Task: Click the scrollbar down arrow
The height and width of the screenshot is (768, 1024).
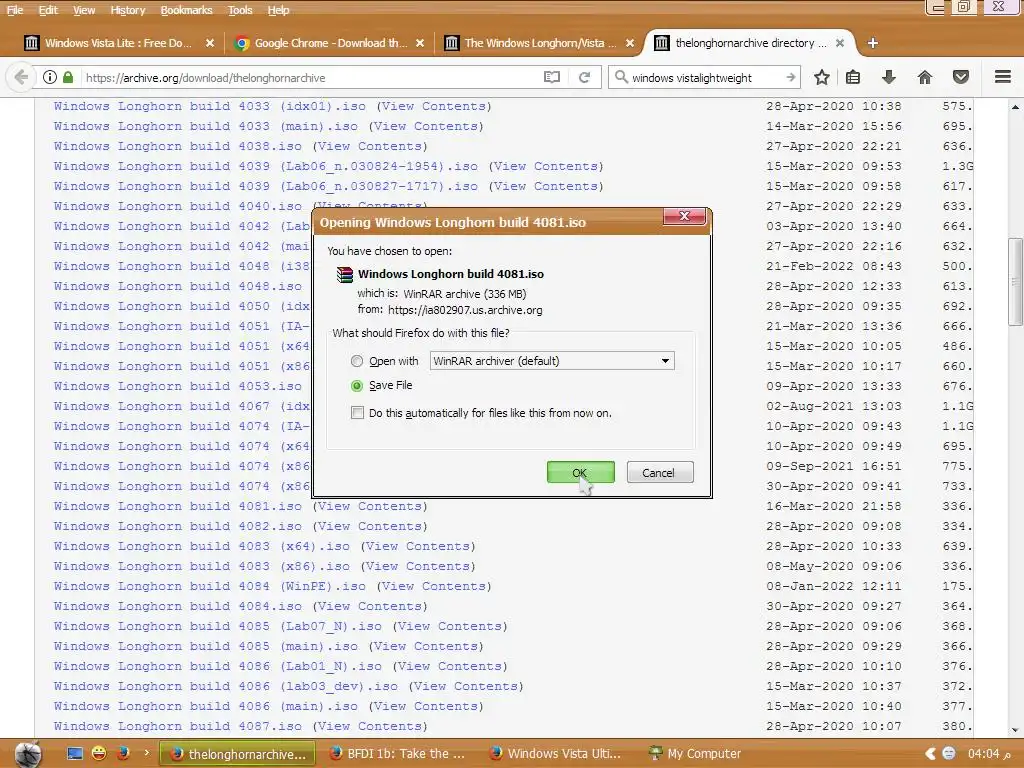Action: click(1015, 730)
